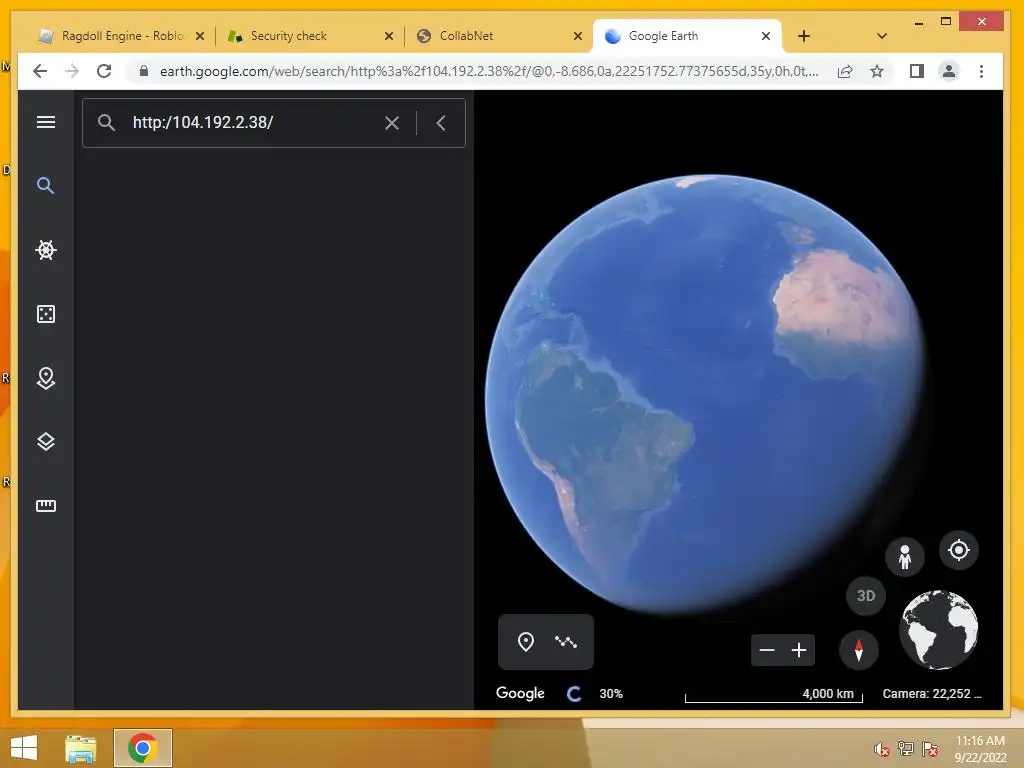The width and height of the screenshot is (1024, 768).
Task: Zoom out with the minus button
Action: point(767,650)
